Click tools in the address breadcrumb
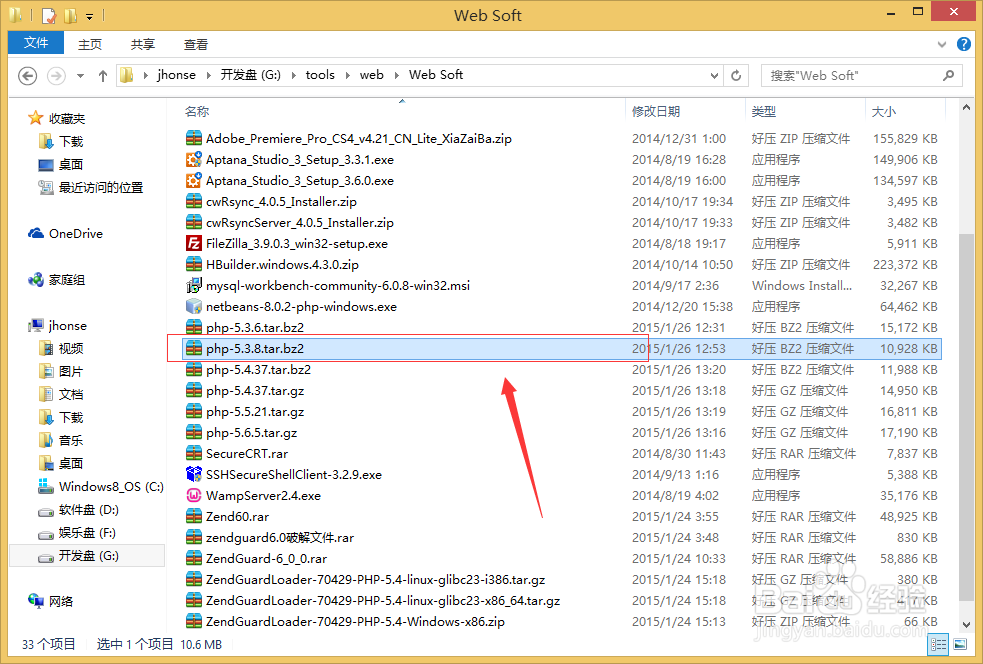Image resolution: width=983 pixels, height=664 pixels. tap(320, 75)
